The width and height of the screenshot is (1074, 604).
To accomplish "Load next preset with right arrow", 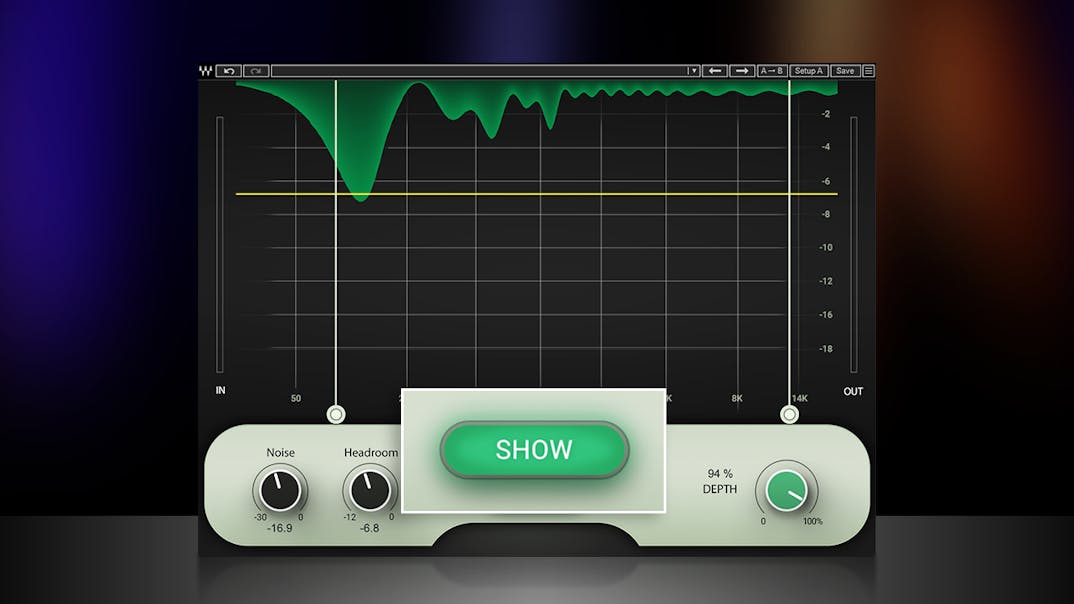I will [741, 71].
